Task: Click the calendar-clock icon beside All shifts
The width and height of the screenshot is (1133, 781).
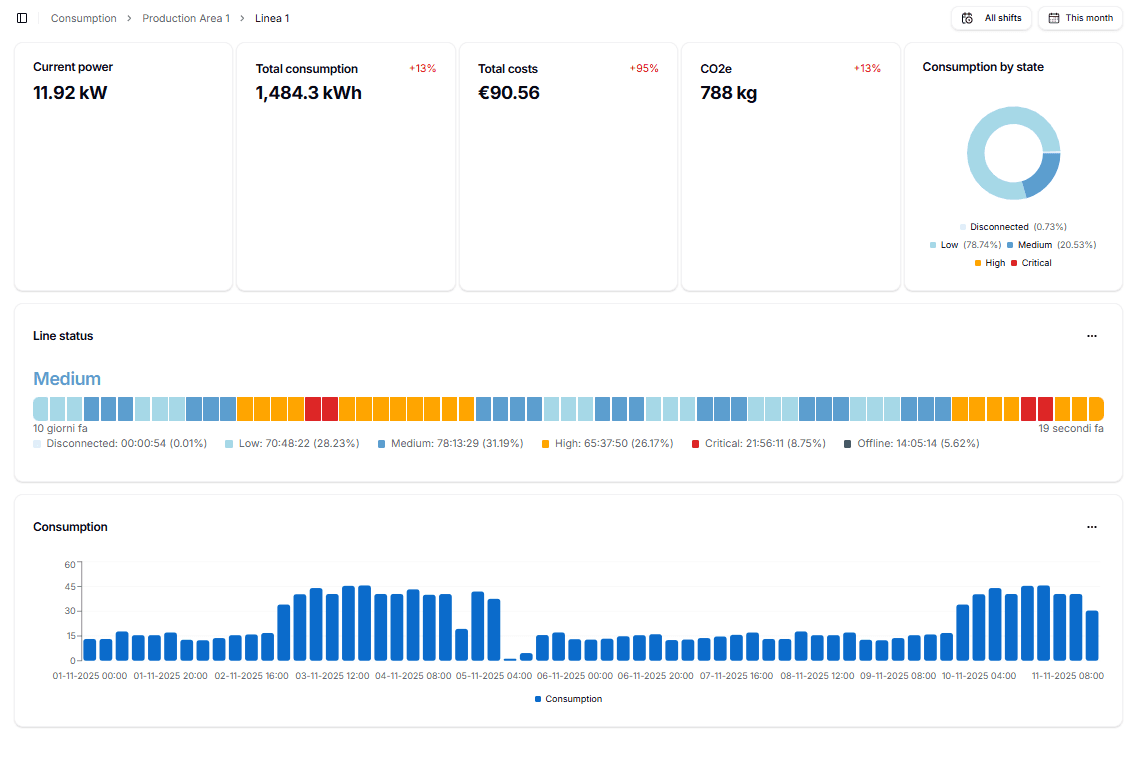Action: click(x=967, y=18)
